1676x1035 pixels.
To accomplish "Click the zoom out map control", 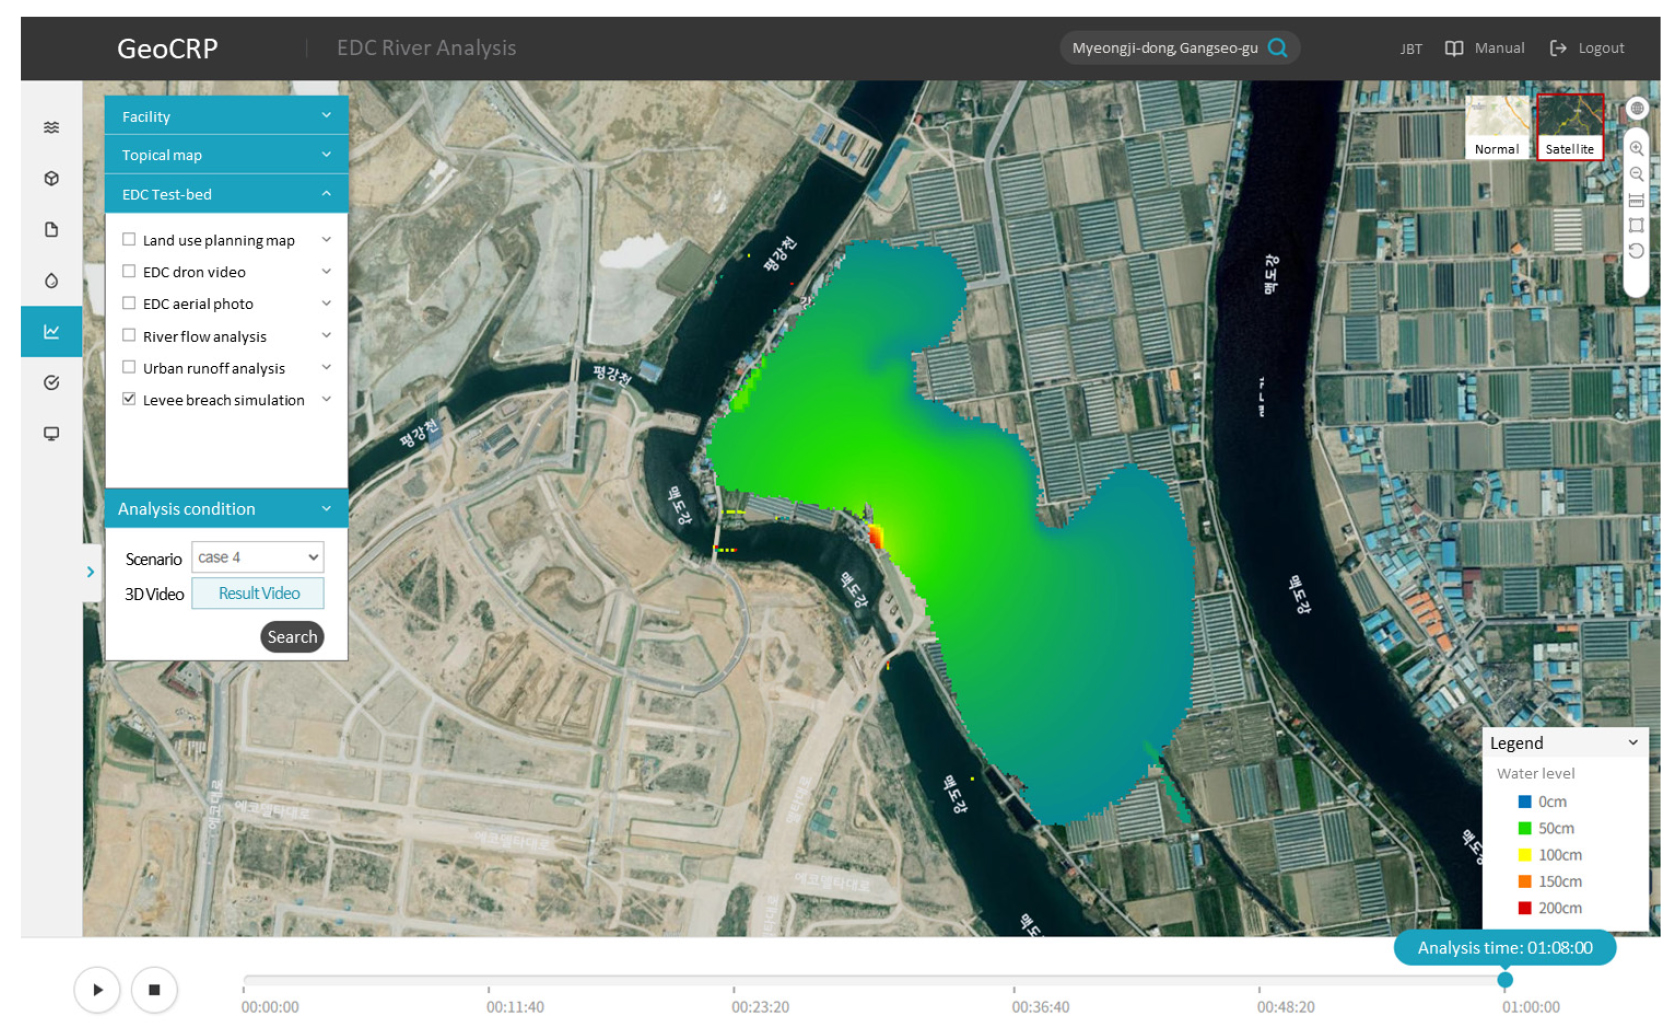I will pos(1636,174).
